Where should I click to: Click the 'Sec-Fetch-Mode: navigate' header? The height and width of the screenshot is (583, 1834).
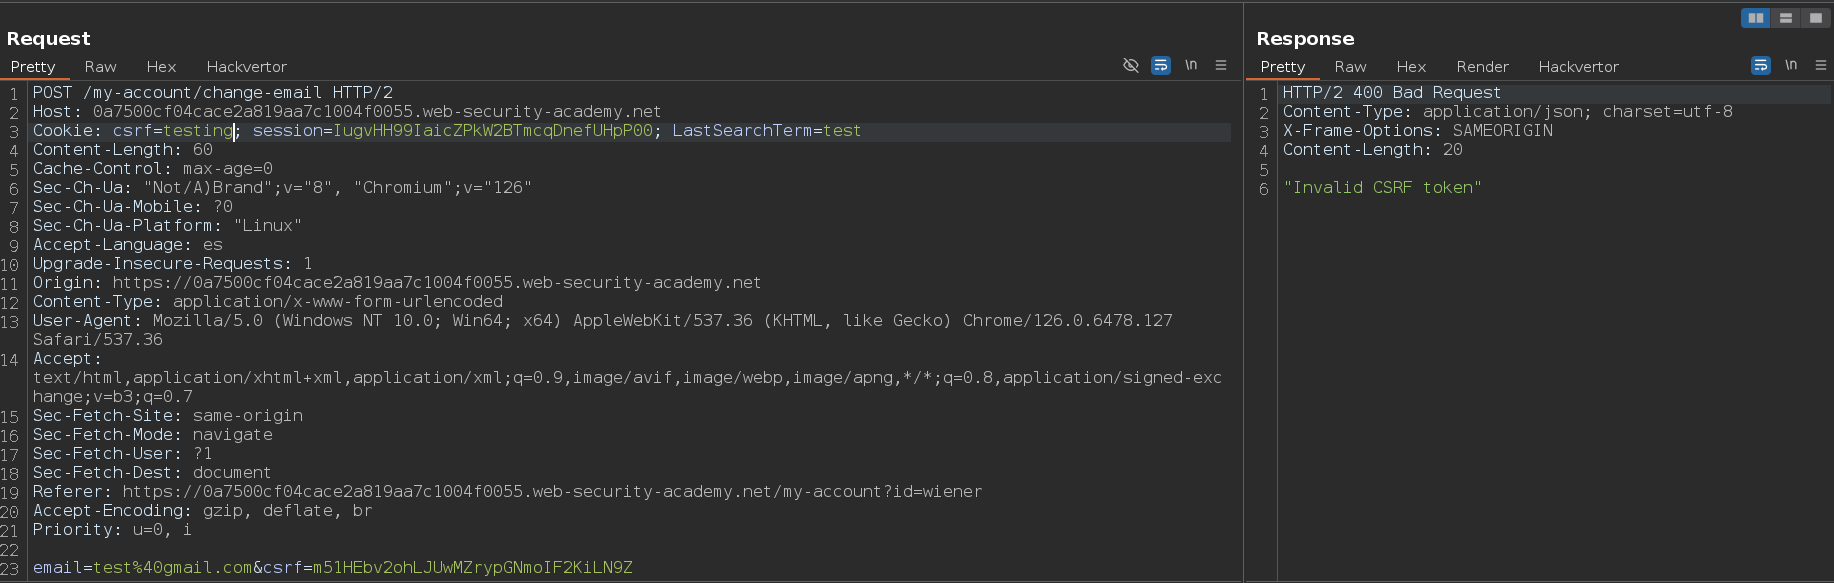tap(153, 435)
